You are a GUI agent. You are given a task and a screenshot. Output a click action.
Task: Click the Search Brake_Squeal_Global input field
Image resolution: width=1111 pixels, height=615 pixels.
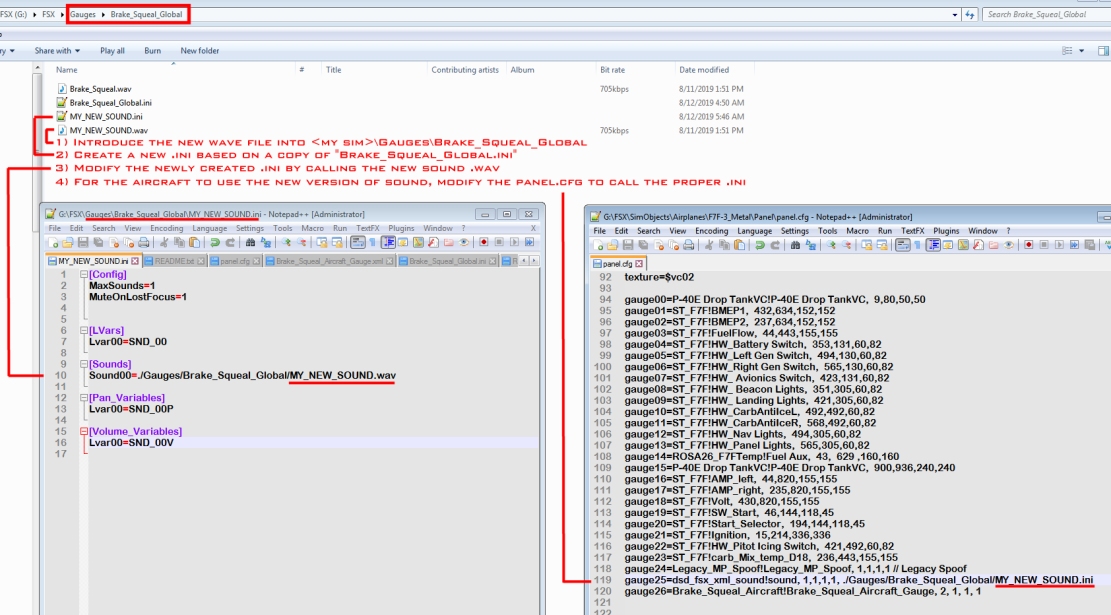click(x=1046, y=14)
